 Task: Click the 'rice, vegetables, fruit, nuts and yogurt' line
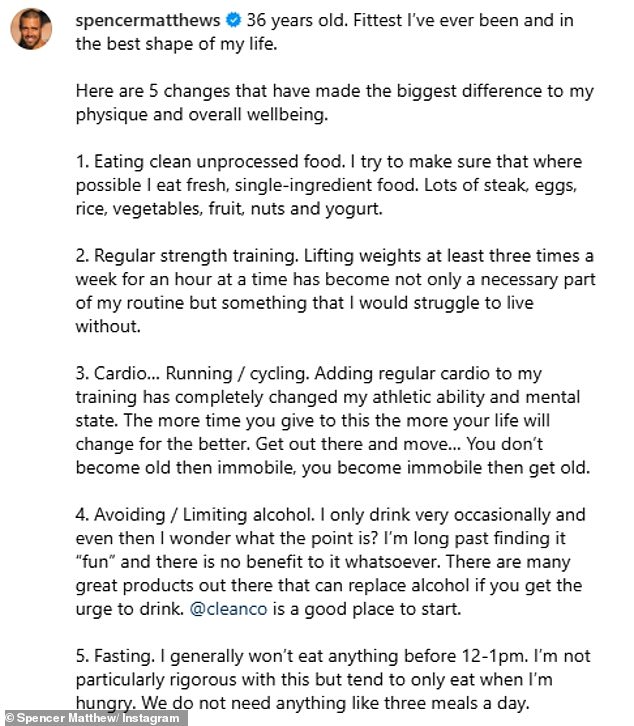click(x=229, y=209)
